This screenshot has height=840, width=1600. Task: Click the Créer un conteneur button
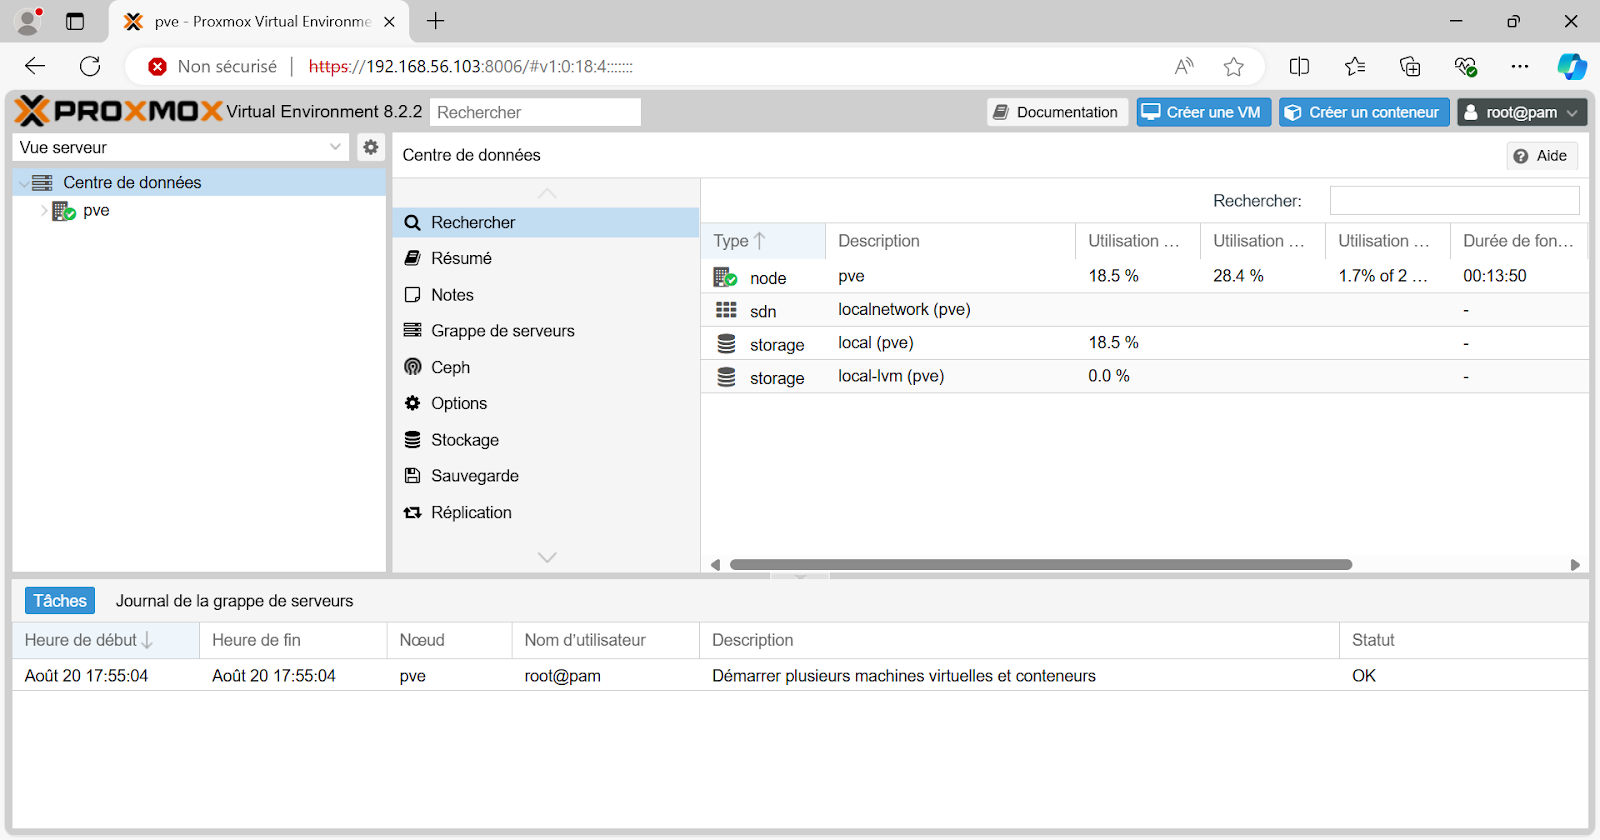(1364, 112)
